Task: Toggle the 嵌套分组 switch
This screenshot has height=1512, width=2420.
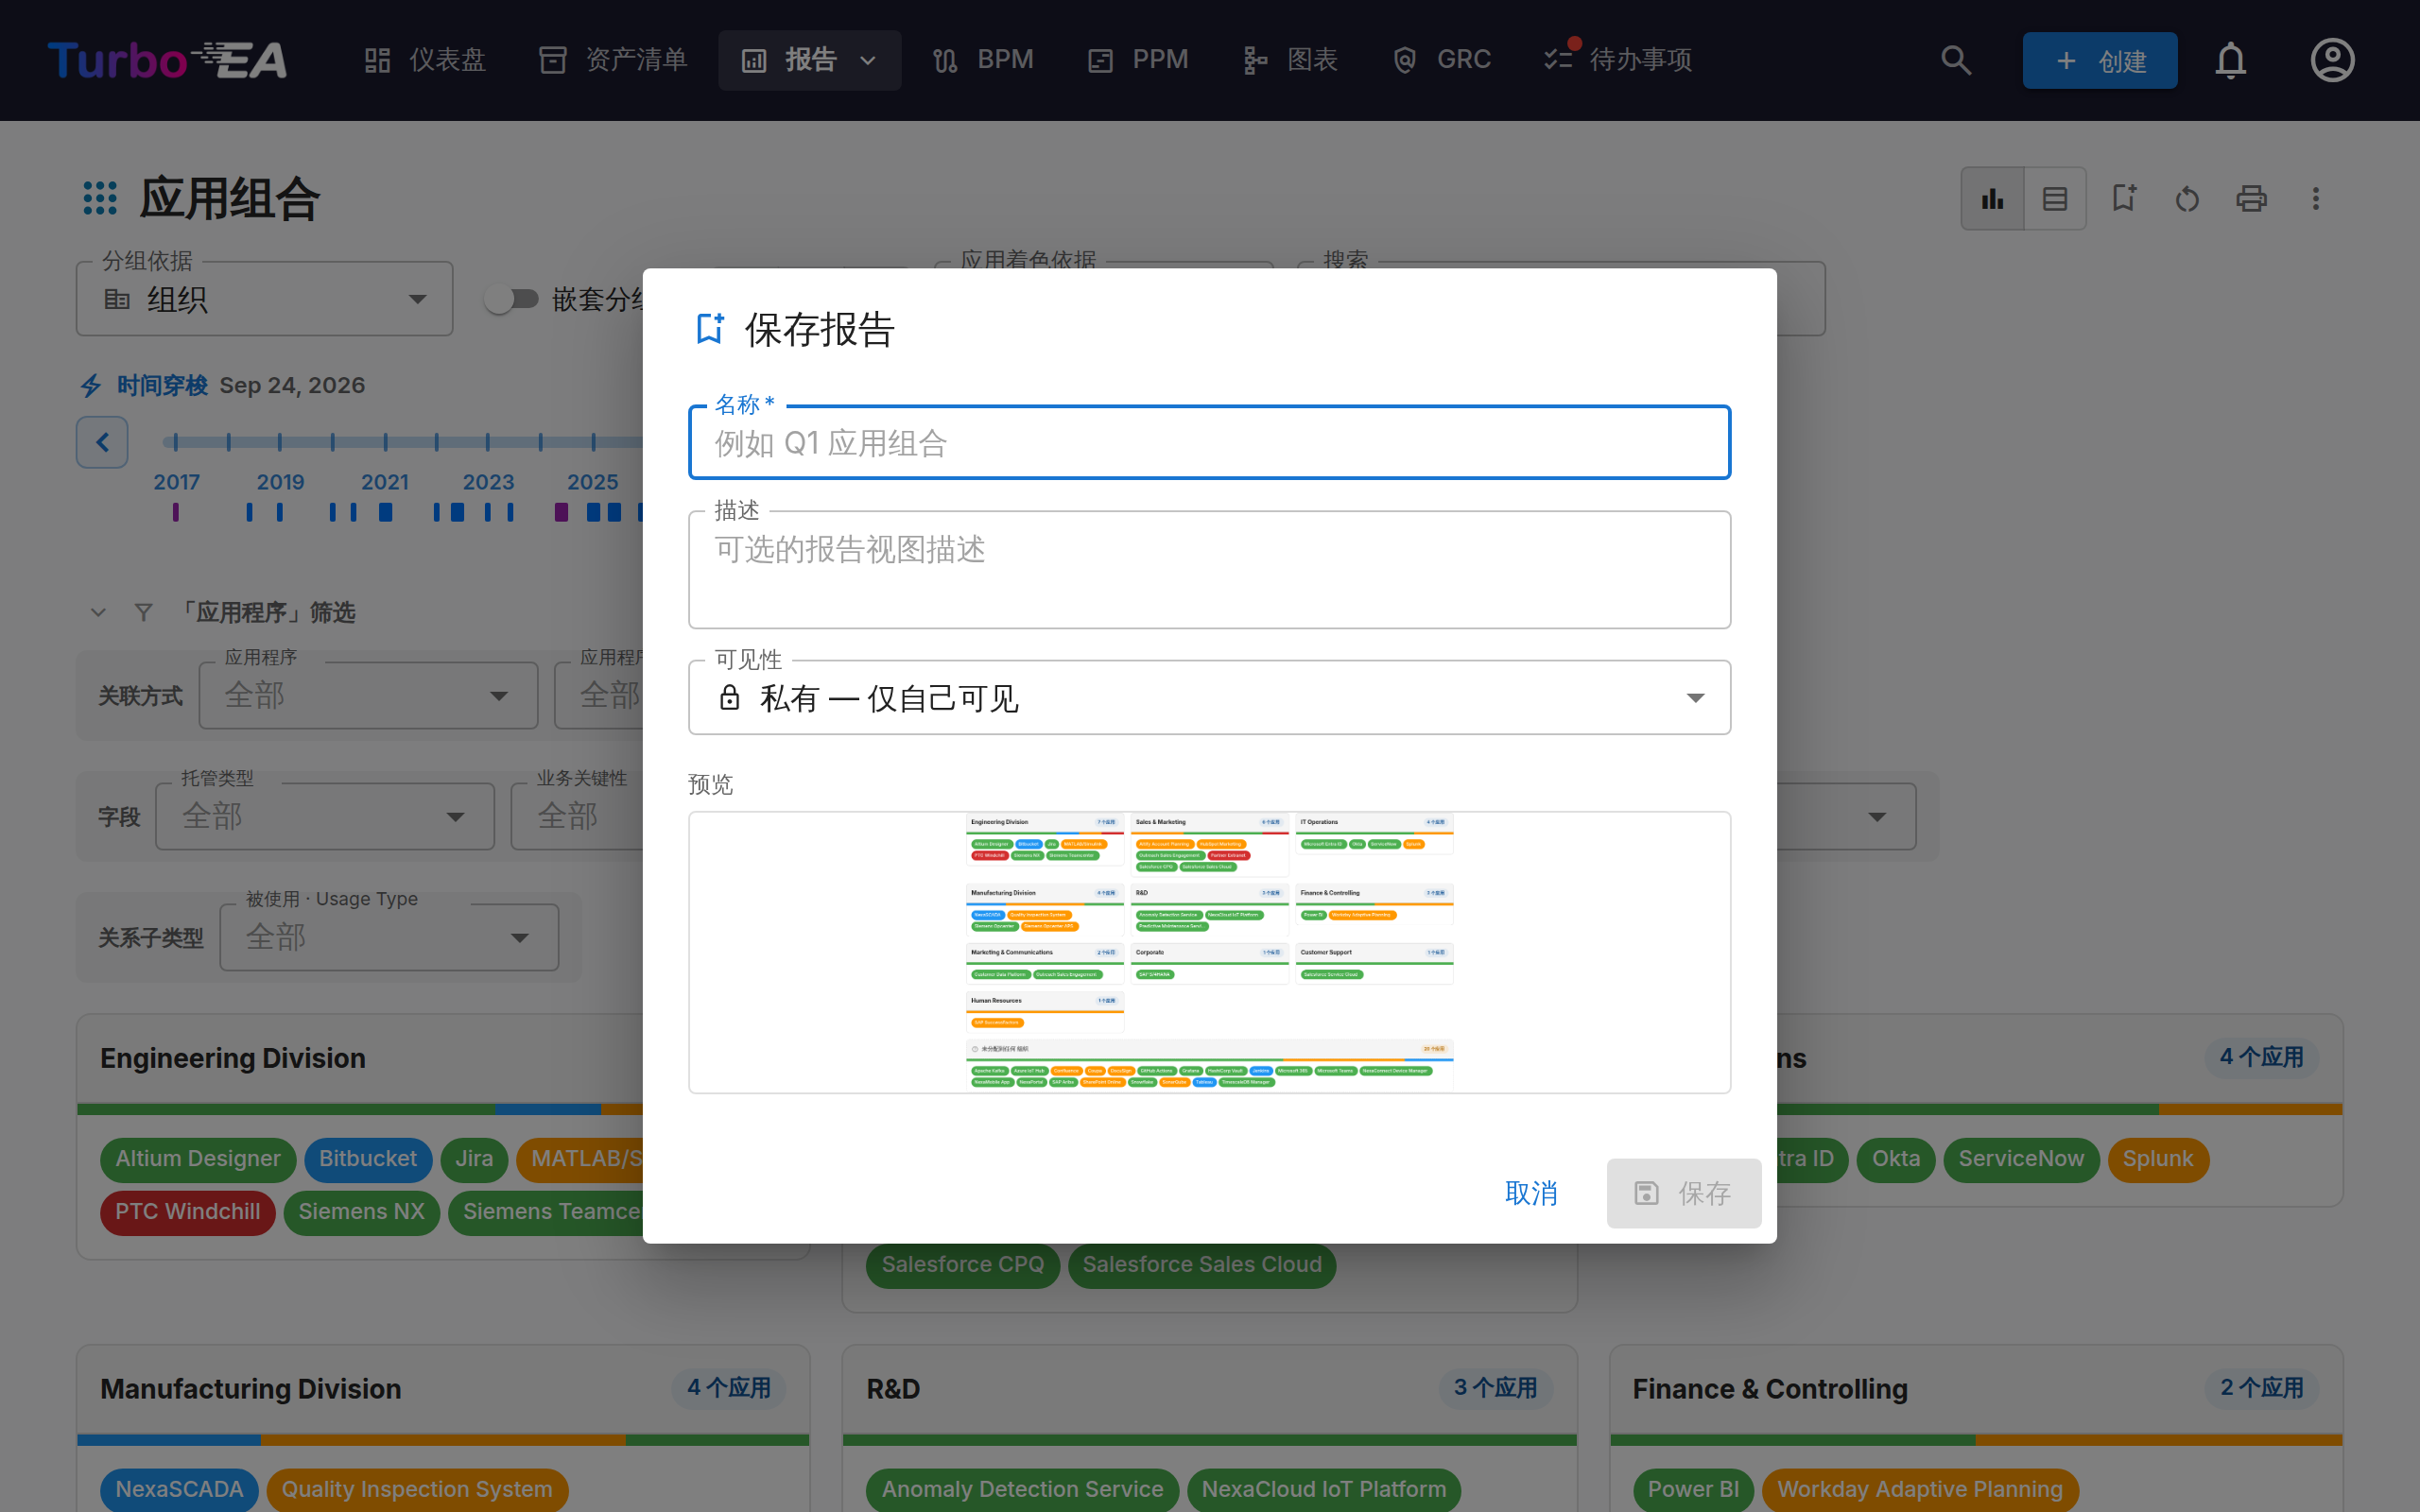Action: [x=511, y=298]
